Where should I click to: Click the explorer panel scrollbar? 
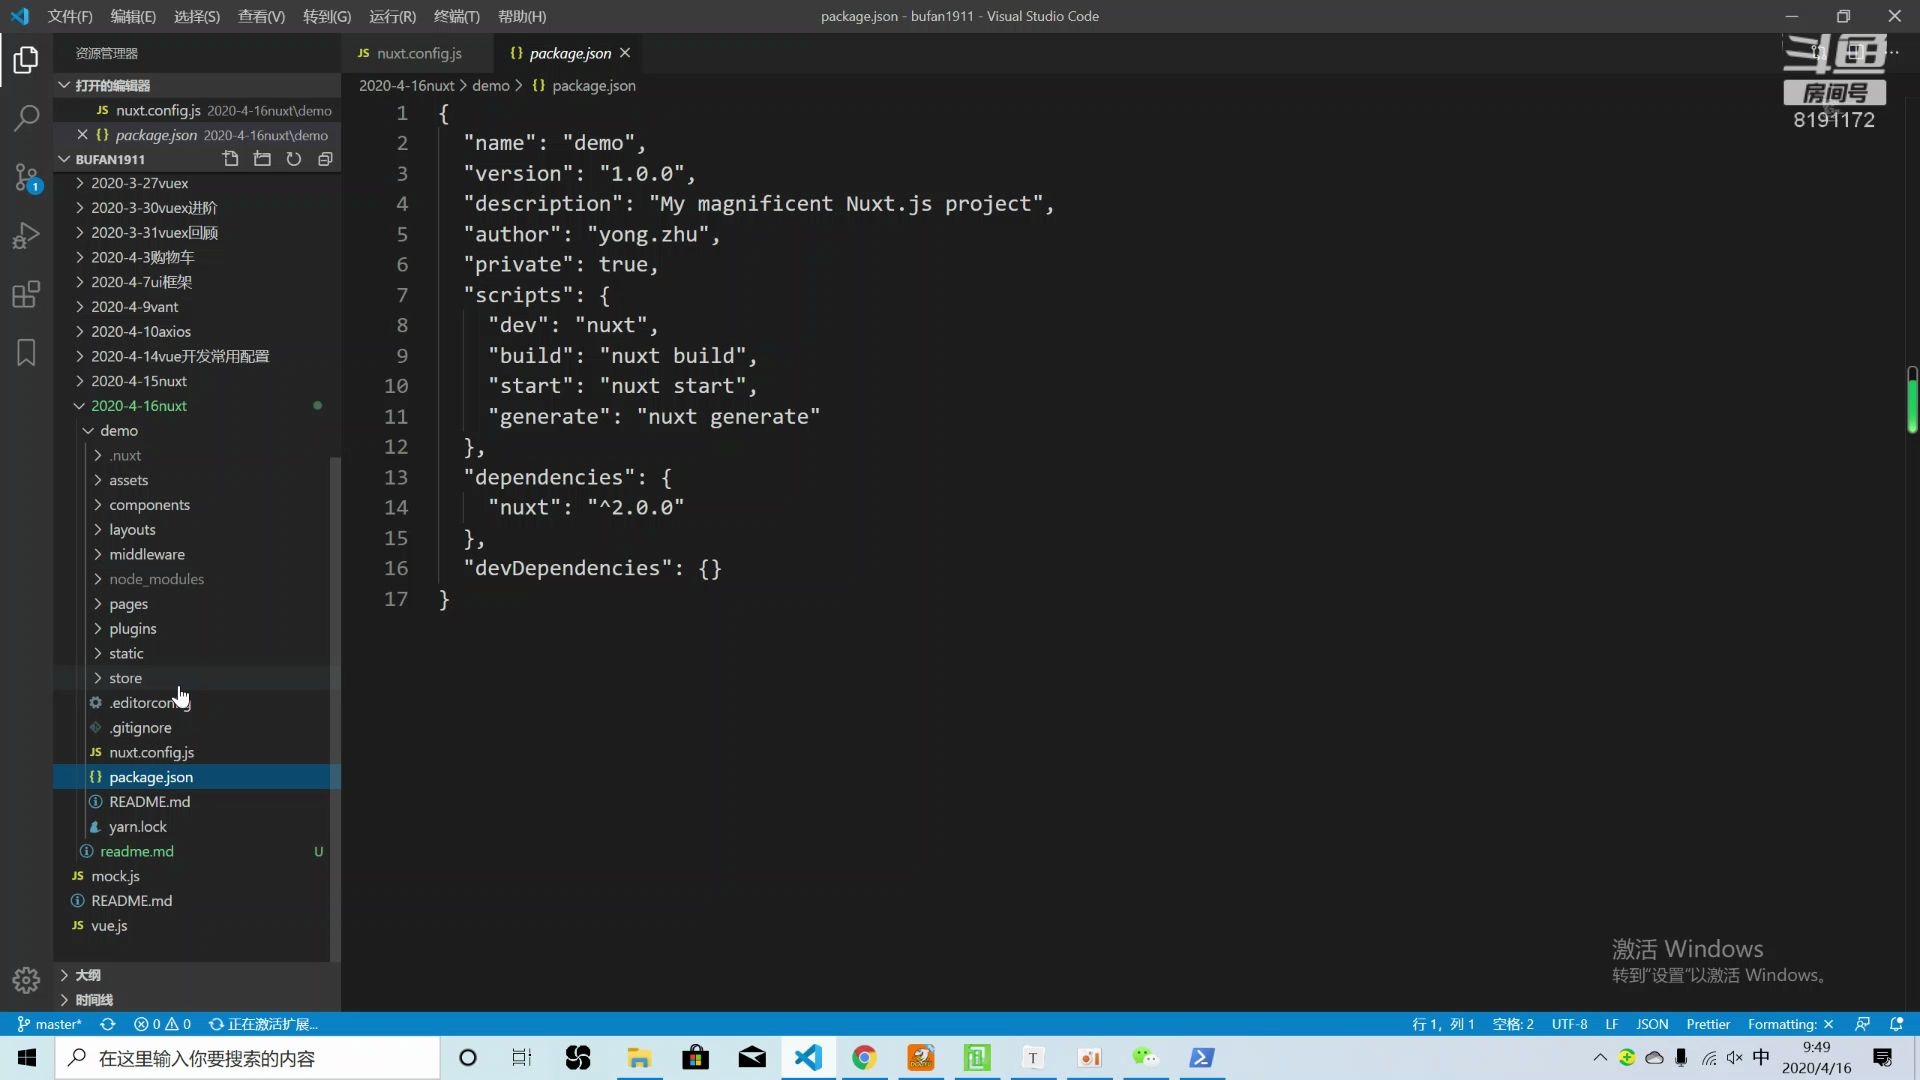tap(335, 708)
